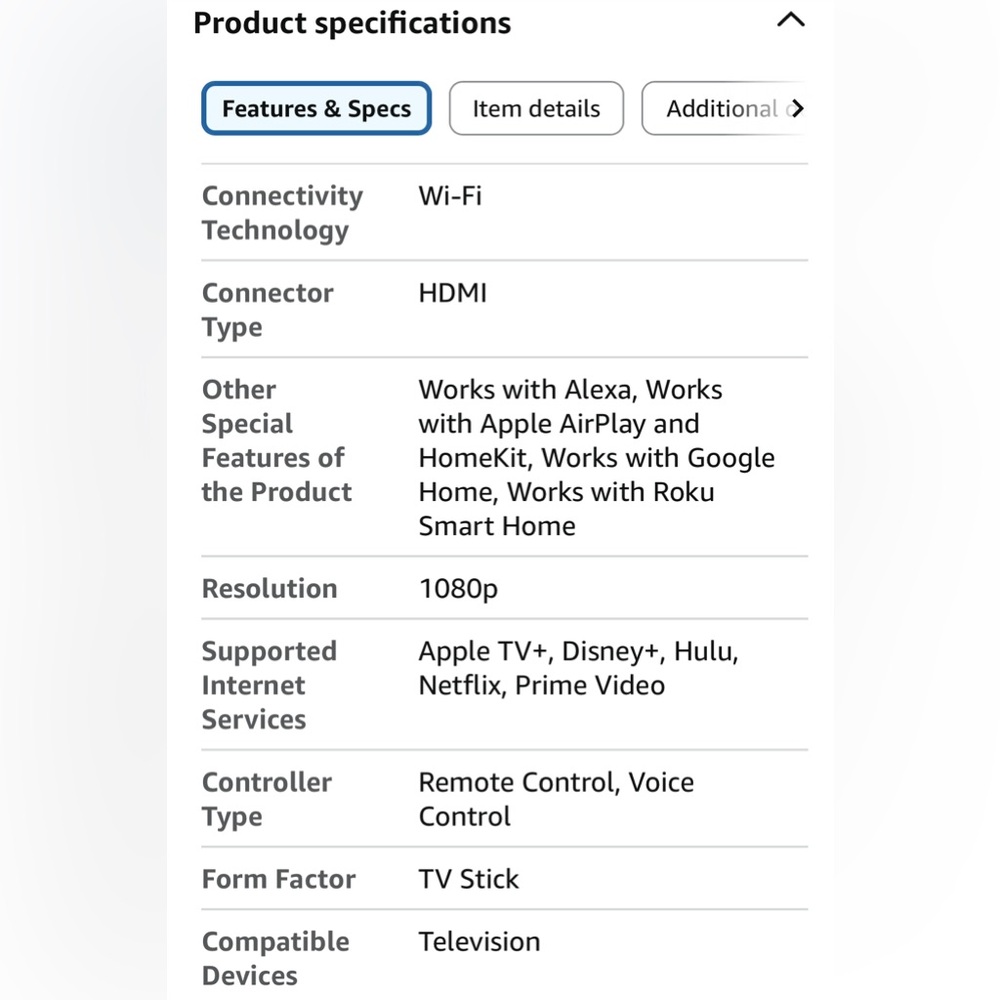Screen dimensions: 1000x1000
Task: Click the Product specifications heading
Action: click(352, 23)
